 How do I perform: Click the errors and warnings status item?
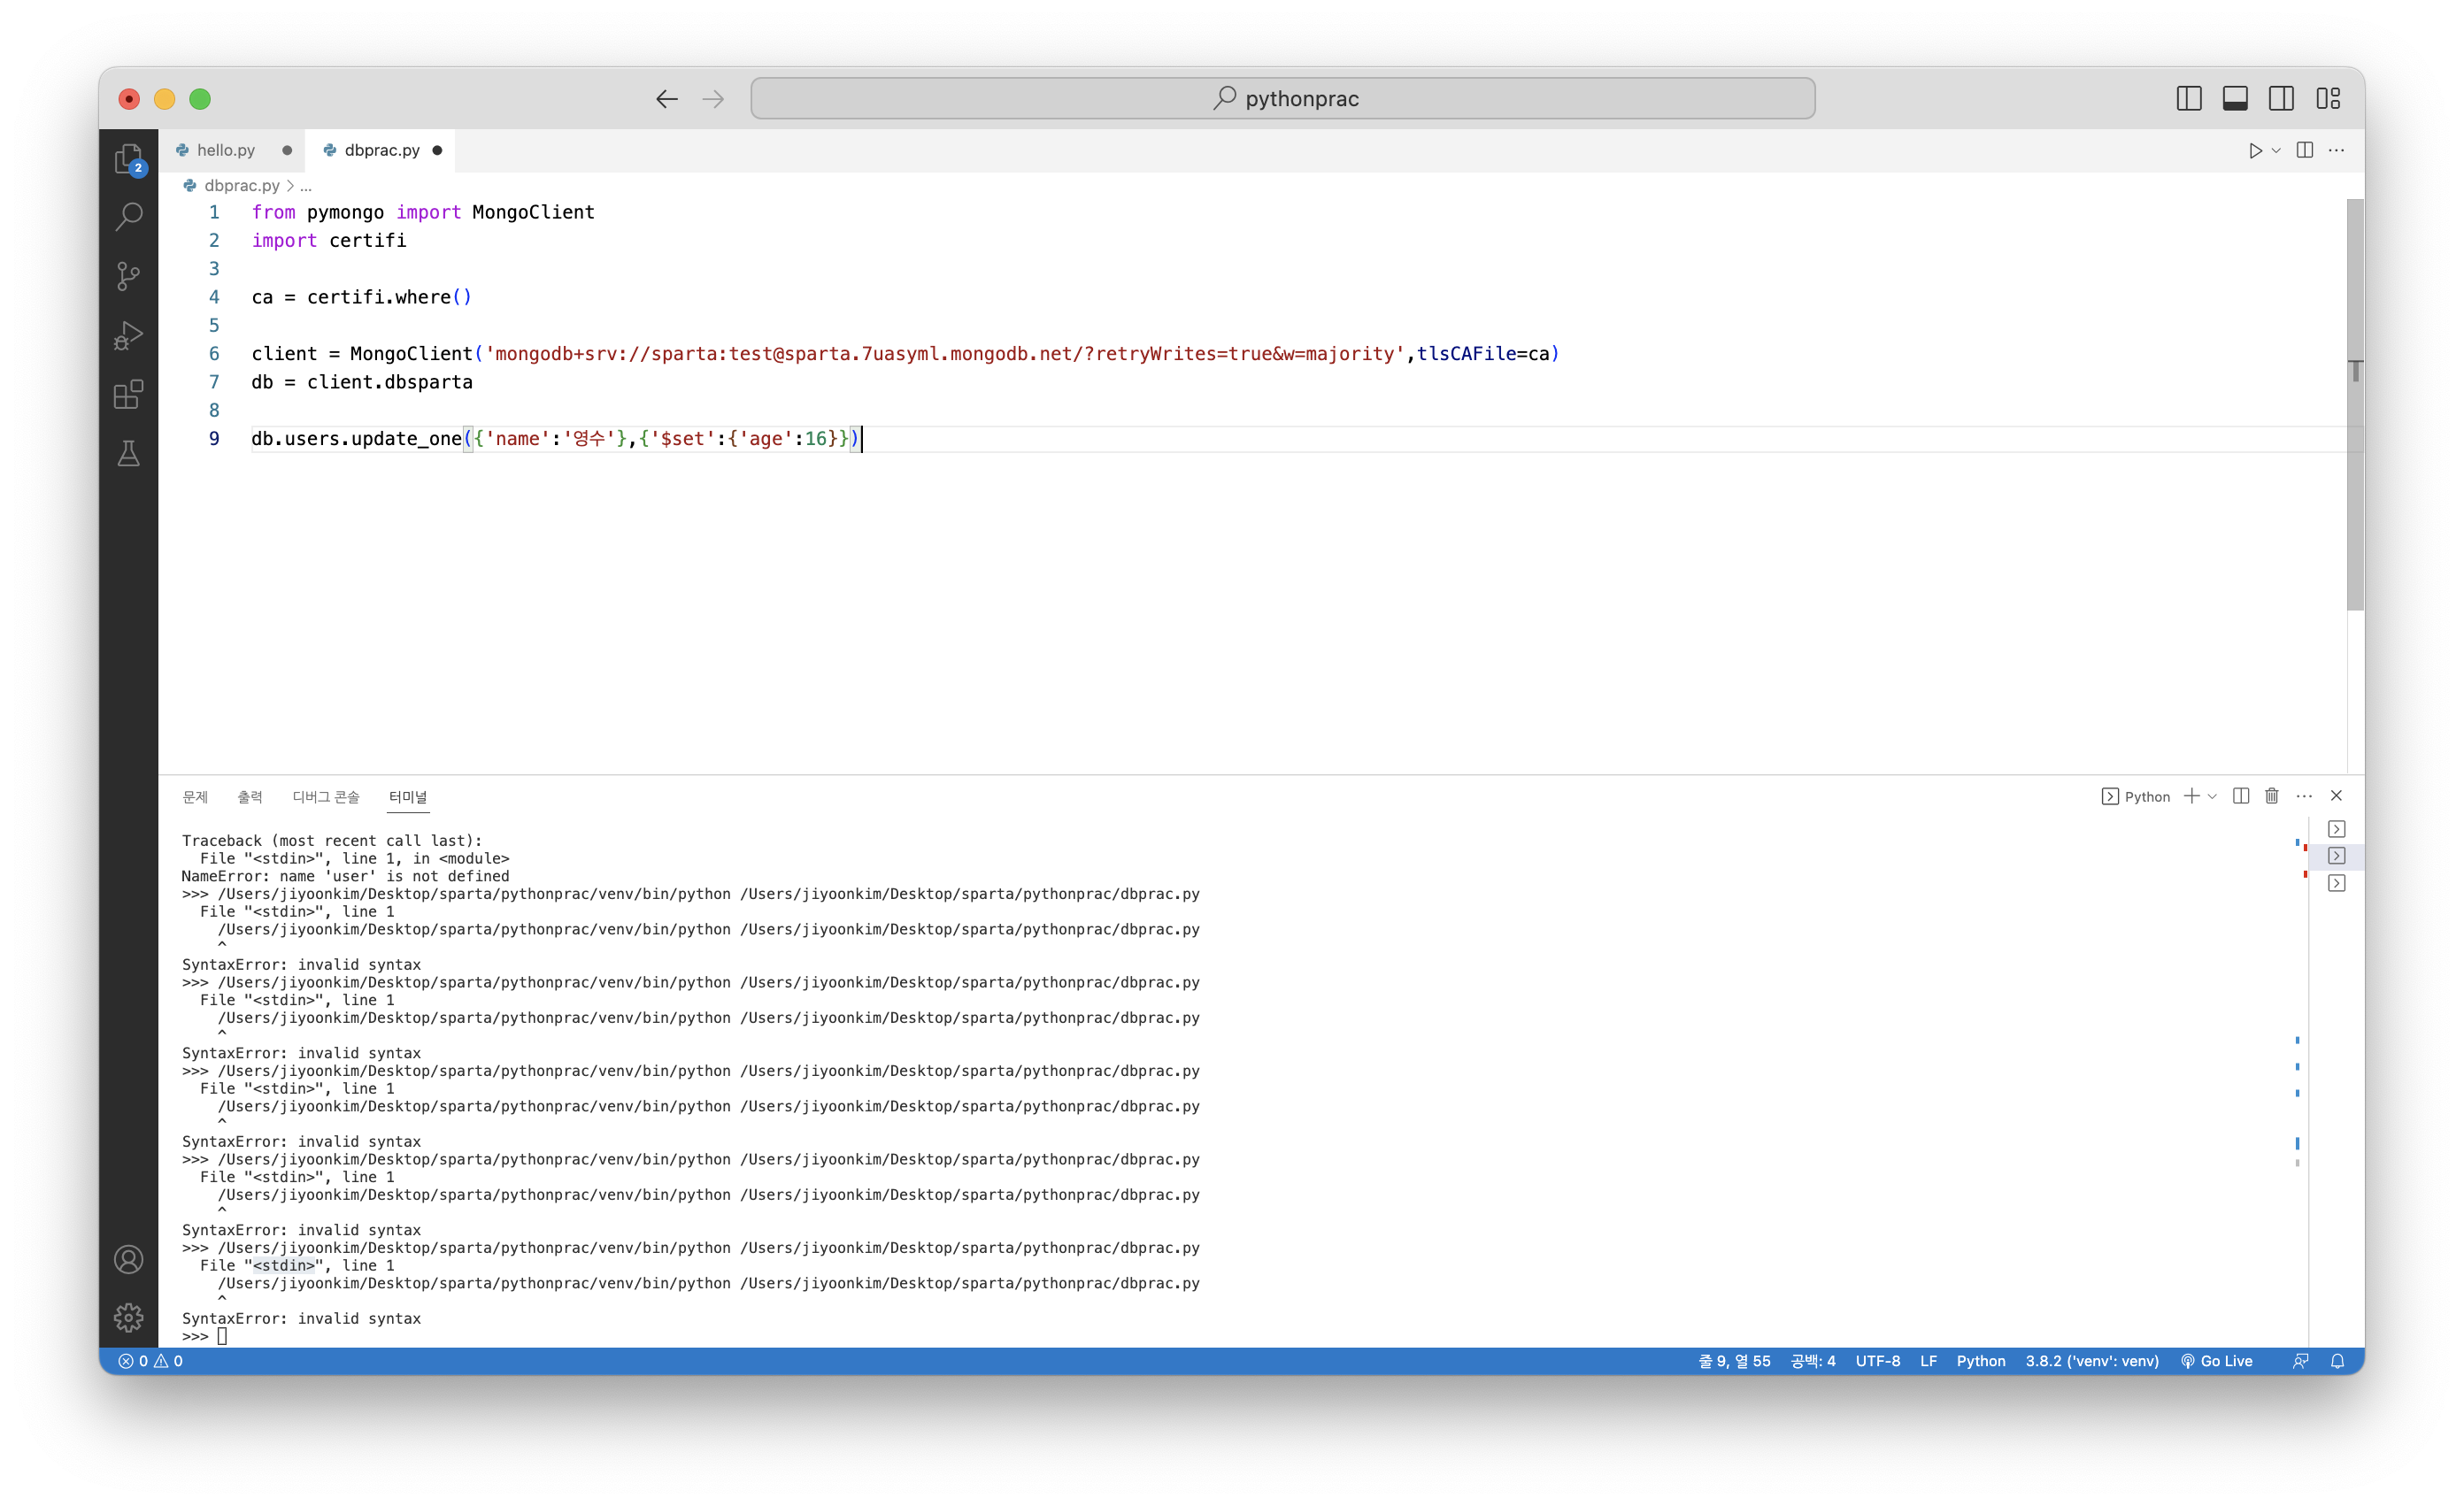point(151,1361)
